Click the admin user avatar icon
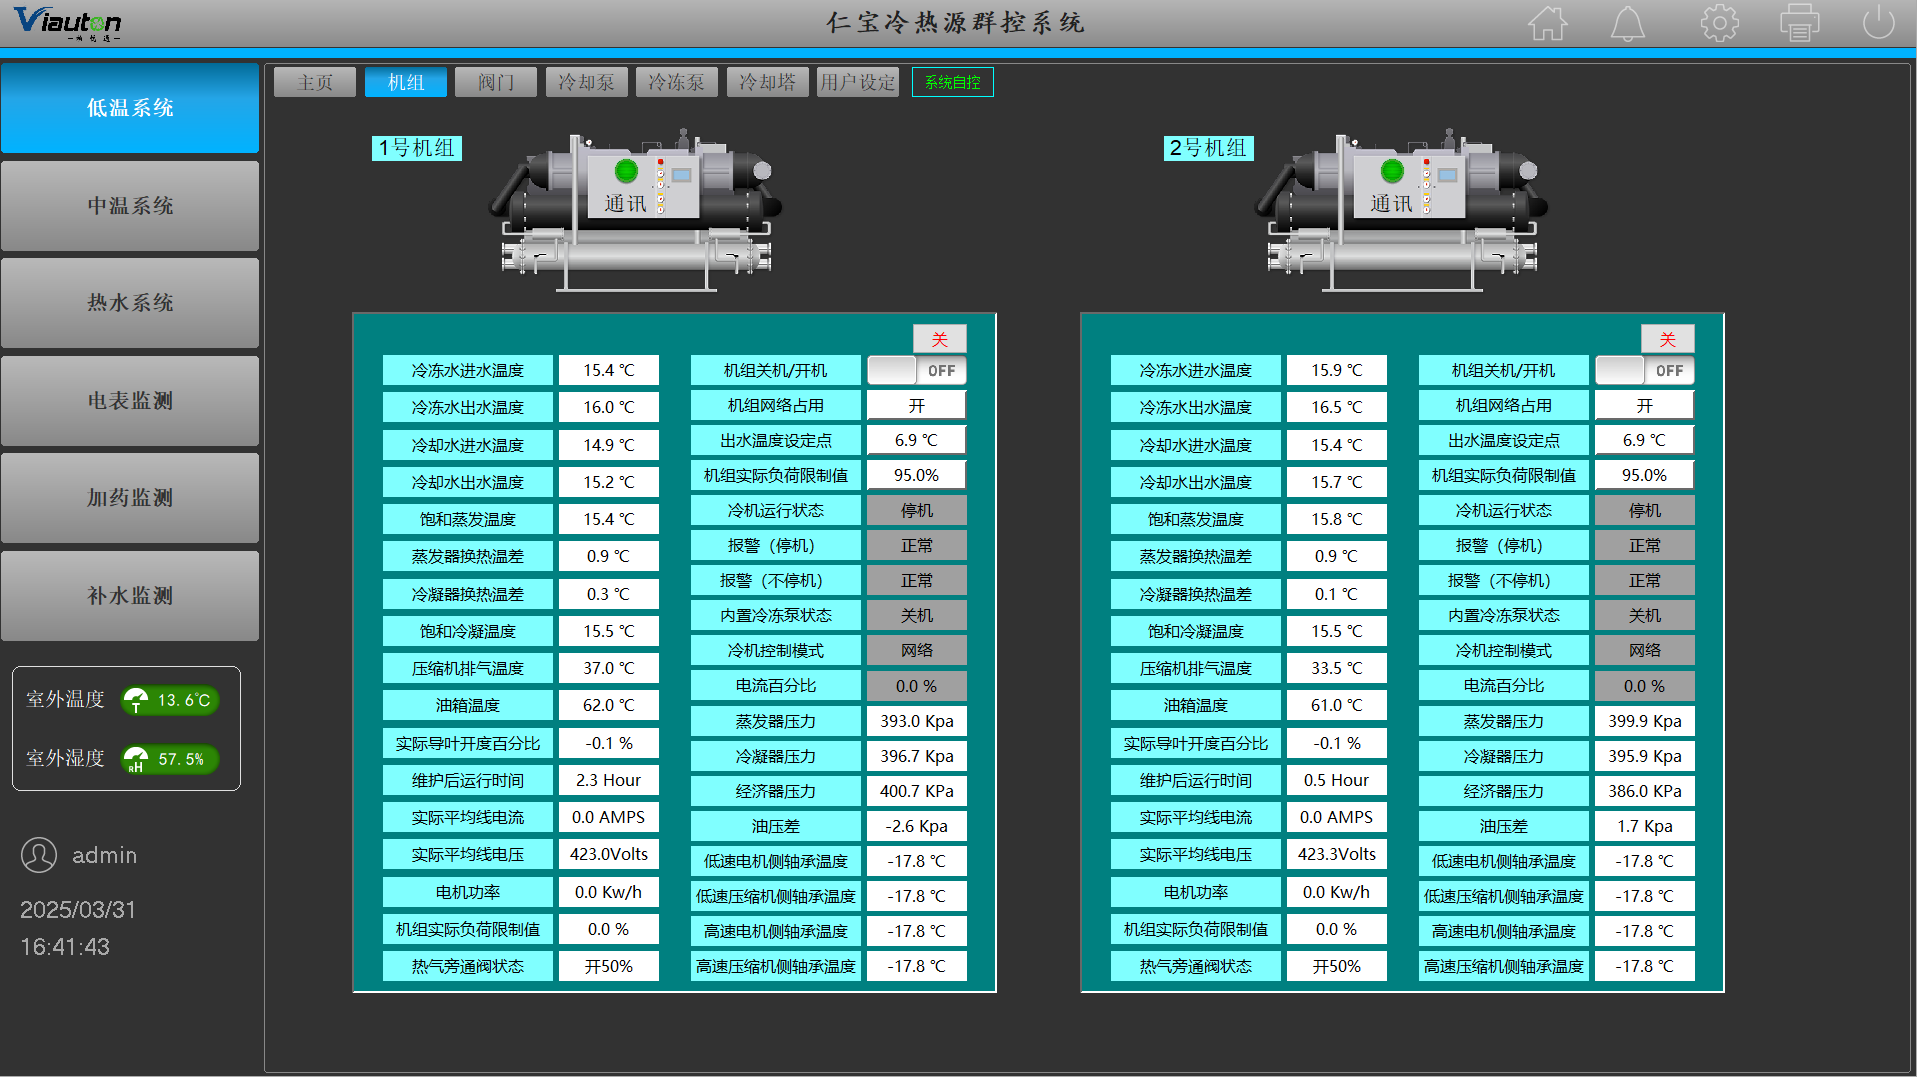The width and height of the screenshot is (1917, 1077). [39, 855]
